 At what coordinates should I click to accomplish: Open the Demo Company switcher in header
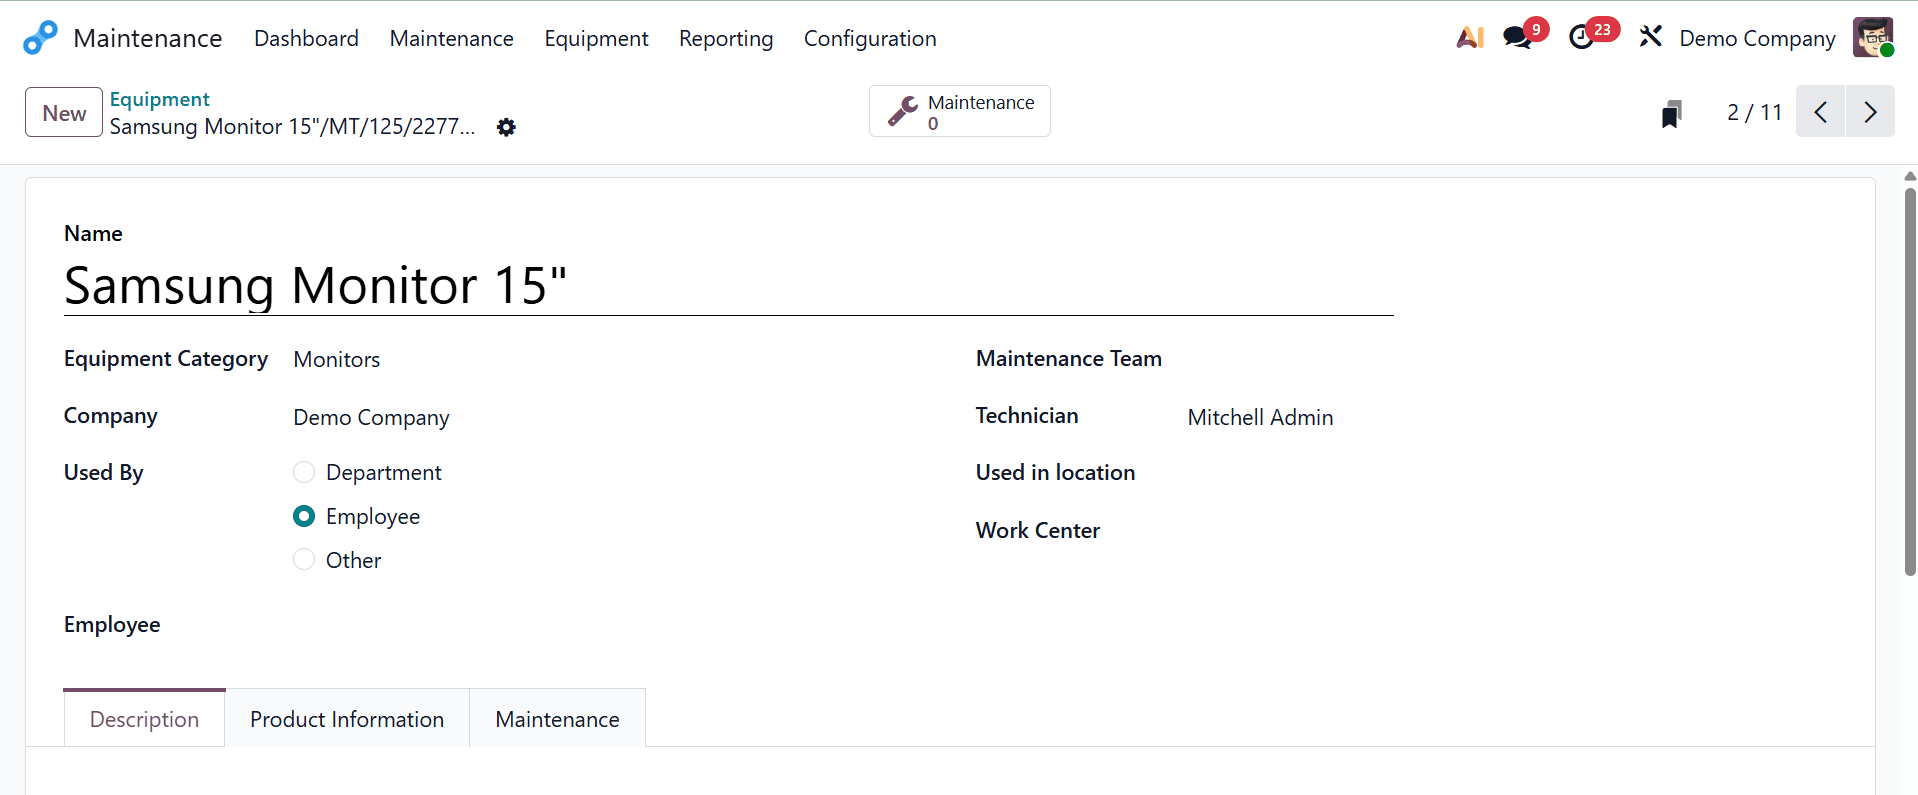1757,38
